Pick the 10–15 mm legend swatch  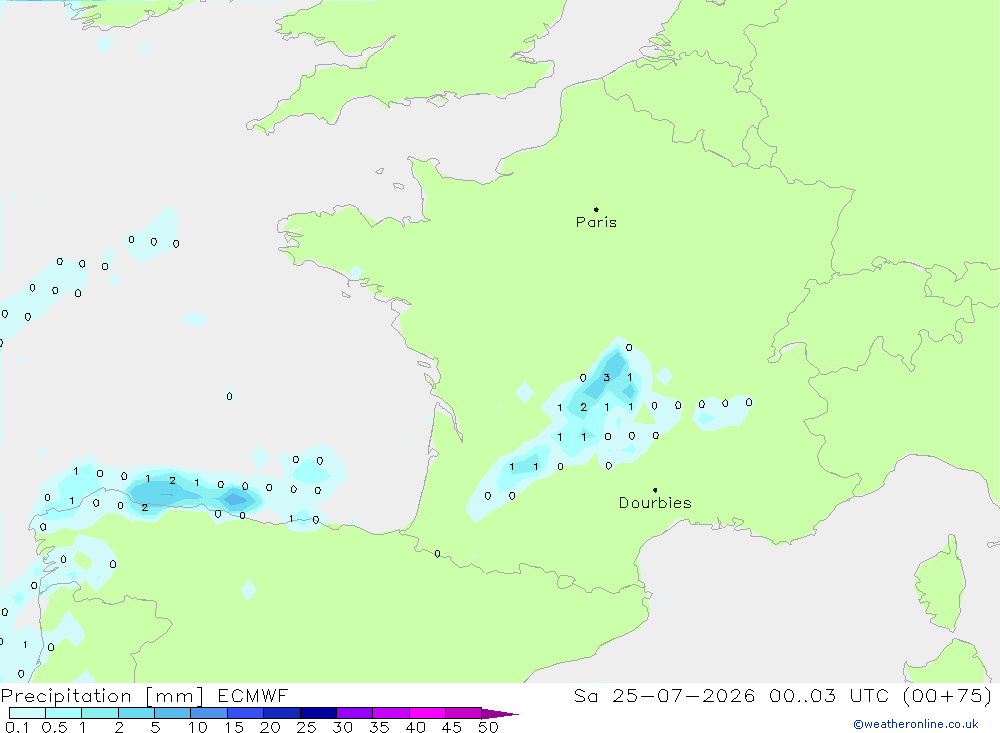pos(209,713)
